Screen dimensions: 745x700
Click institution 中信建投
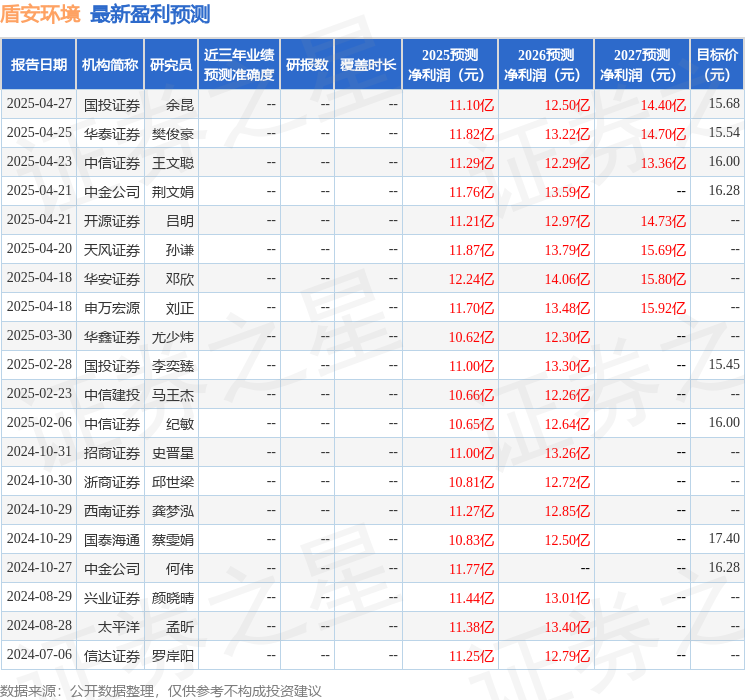112,395
